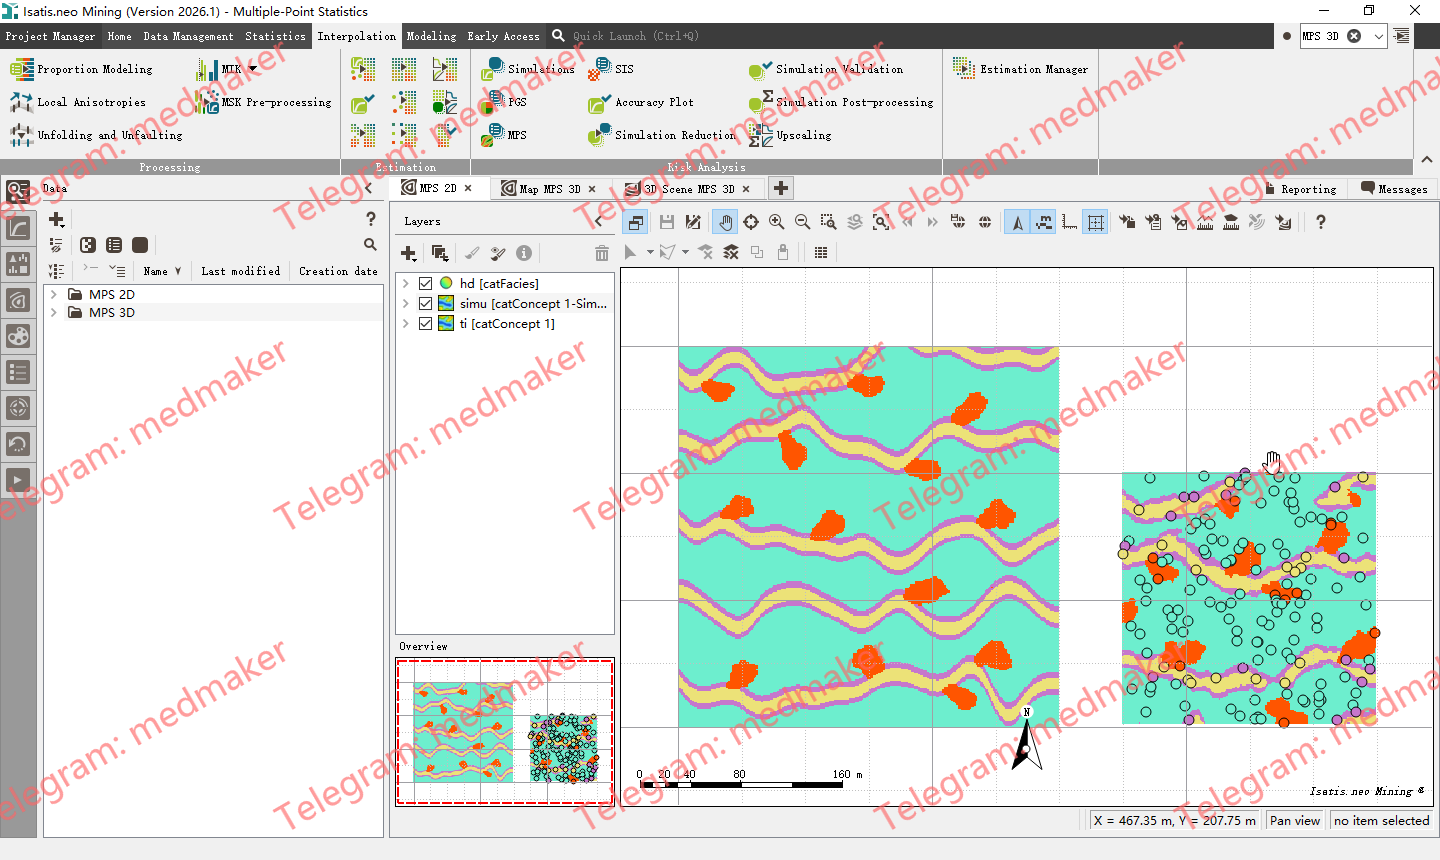1440x860 pixels.
Task: Toggle simu [catConcept 1-Sim...] layer visibility checkbox
Action: tap(426, 304)
